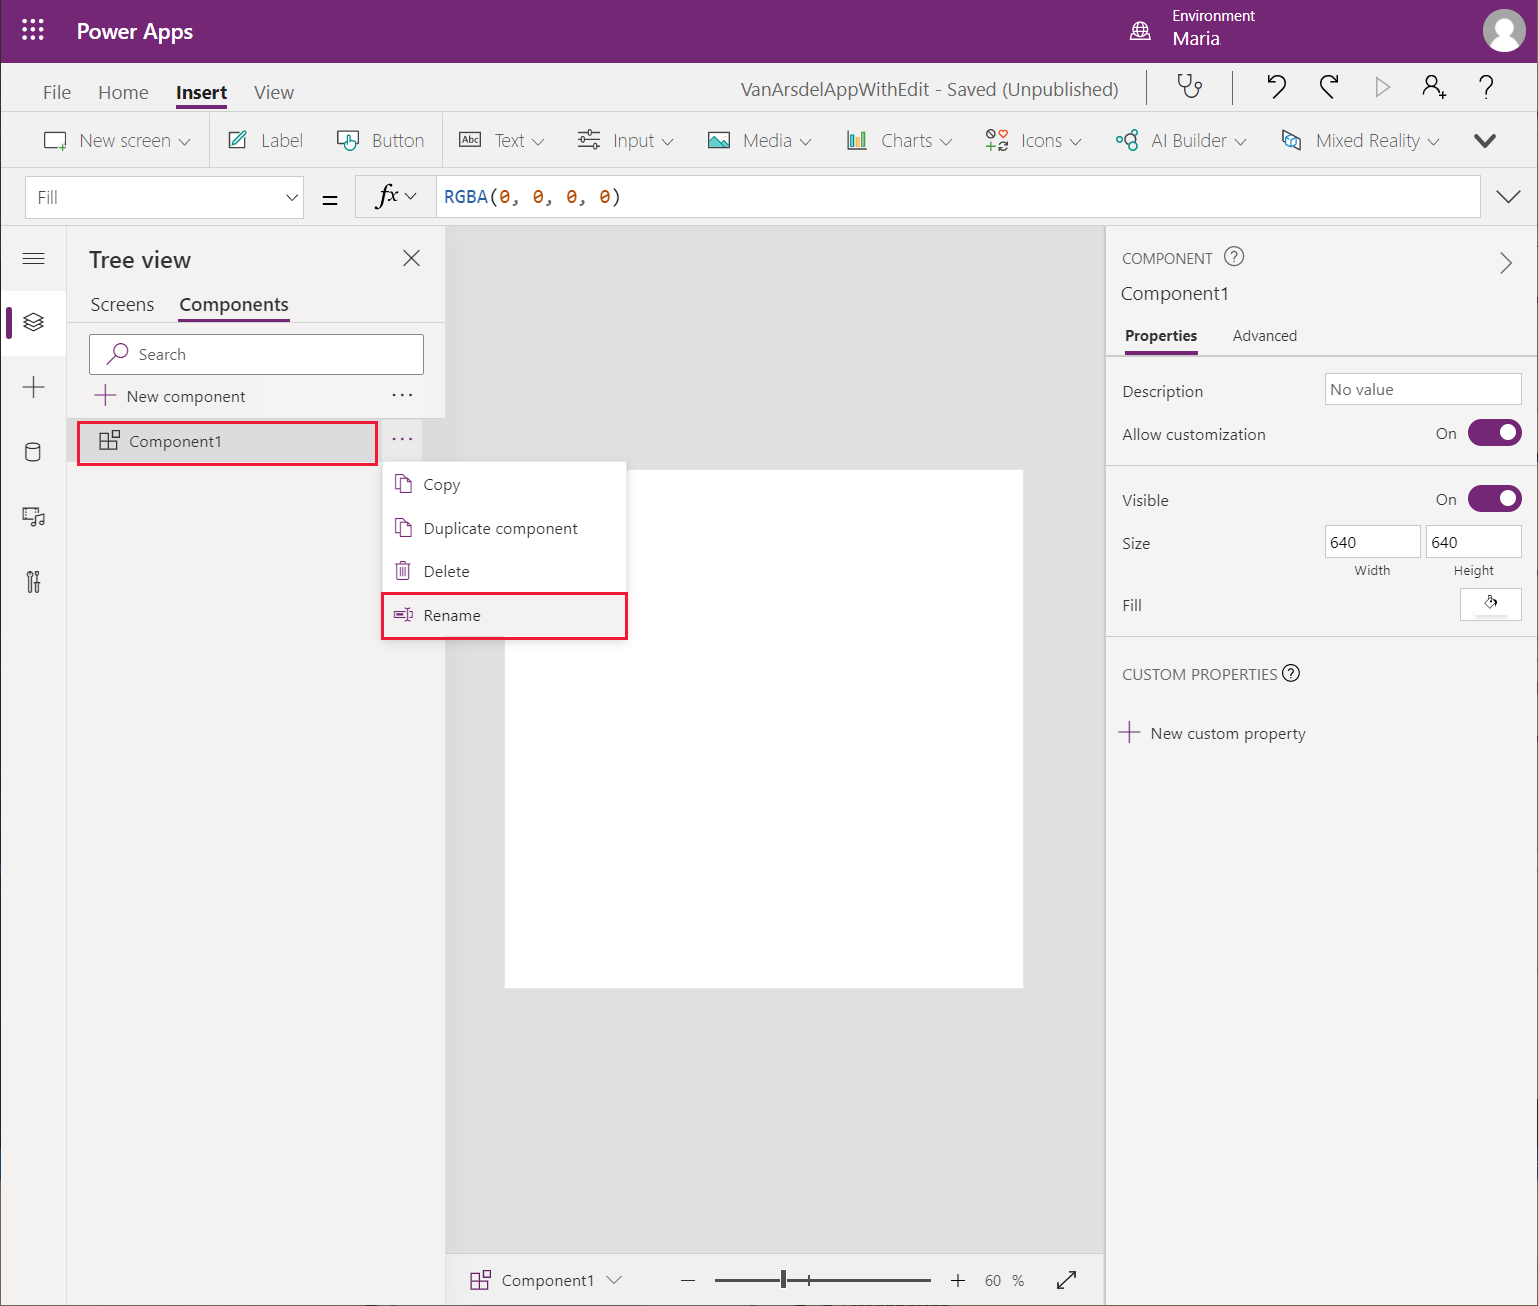Switch to the Advanced properties tab
1538x1306 pixels.
pyautogui.click(x=1264, y=335)
